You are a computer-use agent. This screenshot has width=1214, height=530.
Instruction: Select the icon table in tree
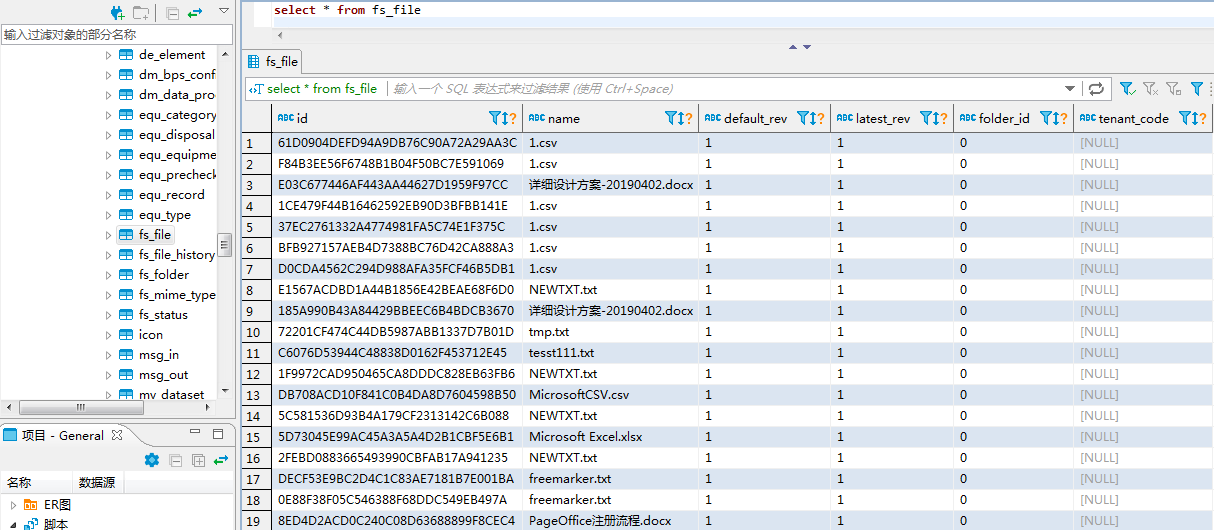151,335
